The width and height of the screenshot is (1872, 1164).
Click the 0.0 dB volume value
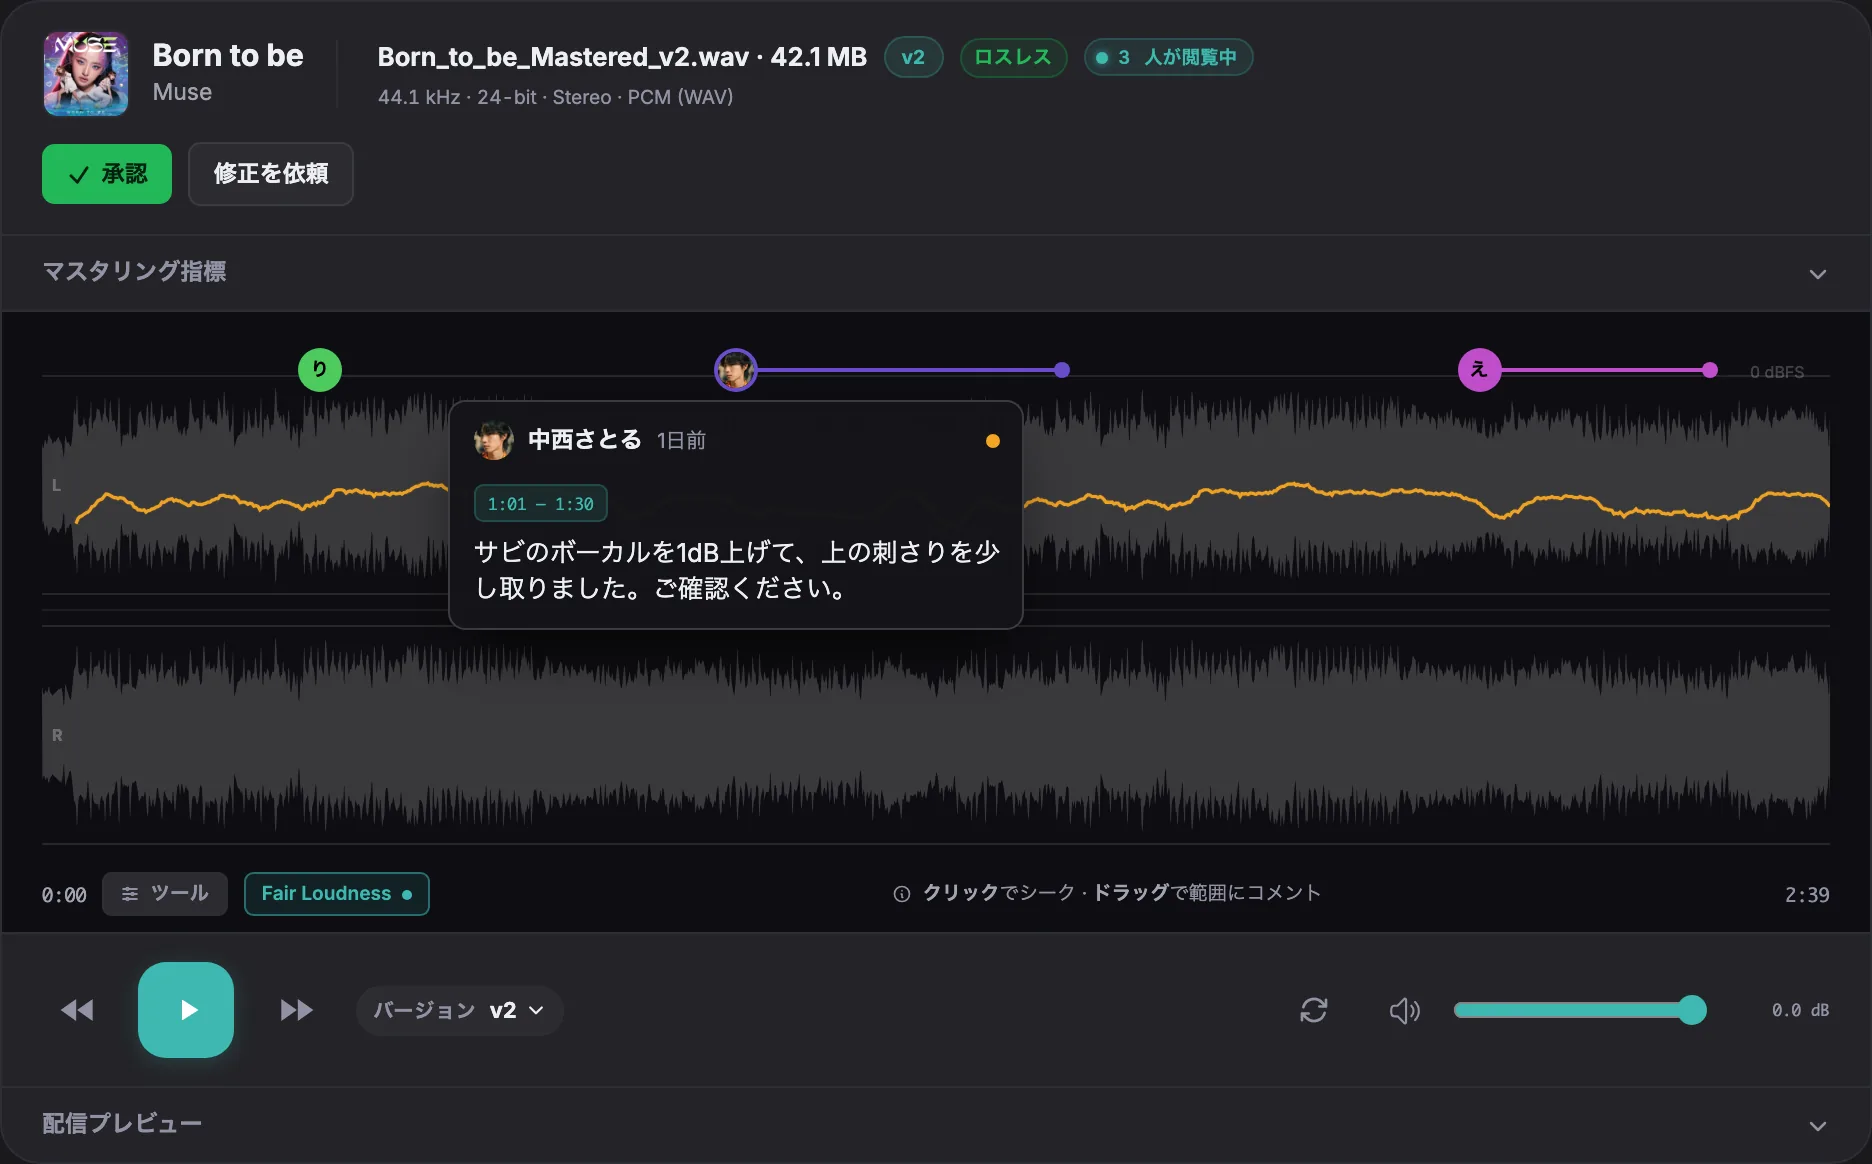[1800, 1010]
